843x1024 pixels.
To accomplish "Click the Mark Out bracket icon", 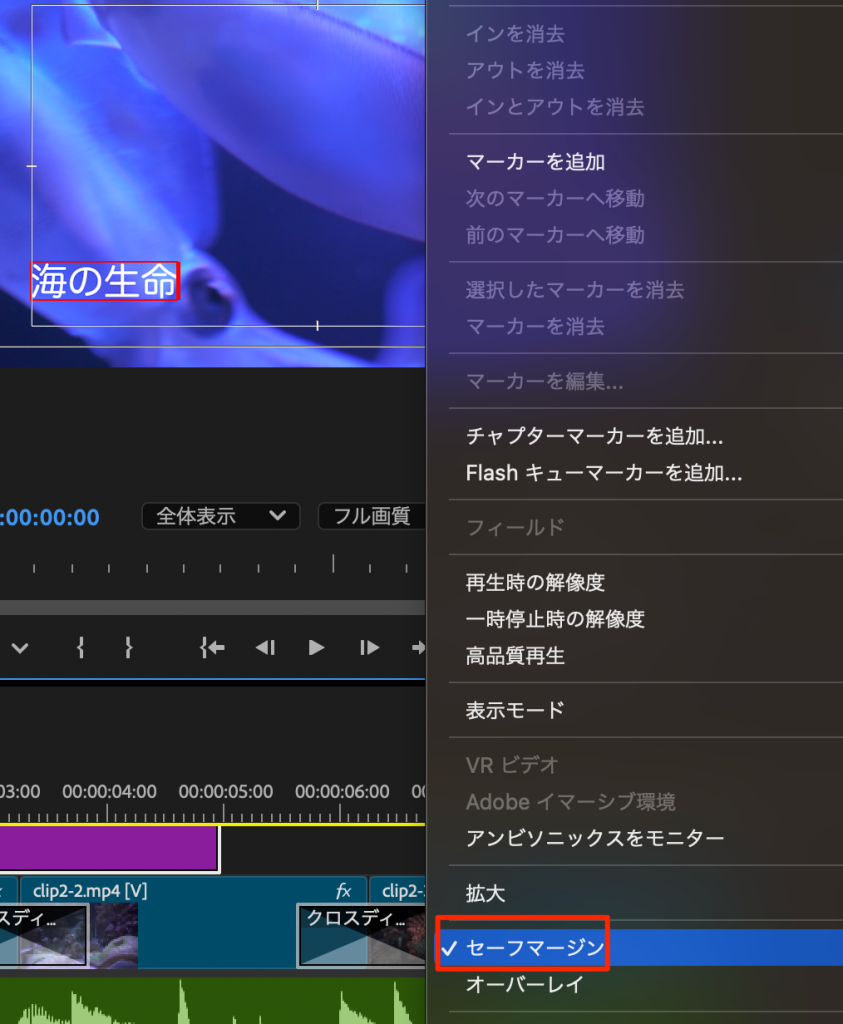I will 128,648.
